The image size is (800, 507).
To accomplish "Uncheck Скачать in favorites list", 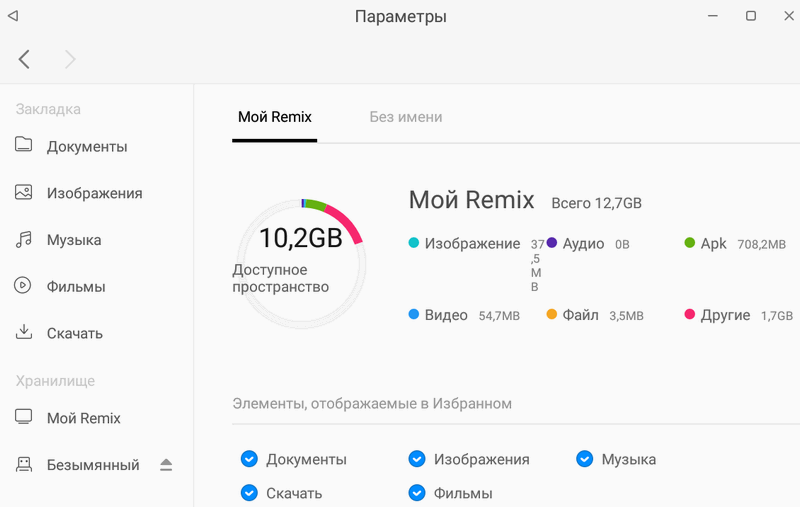I will coord(249,493).
